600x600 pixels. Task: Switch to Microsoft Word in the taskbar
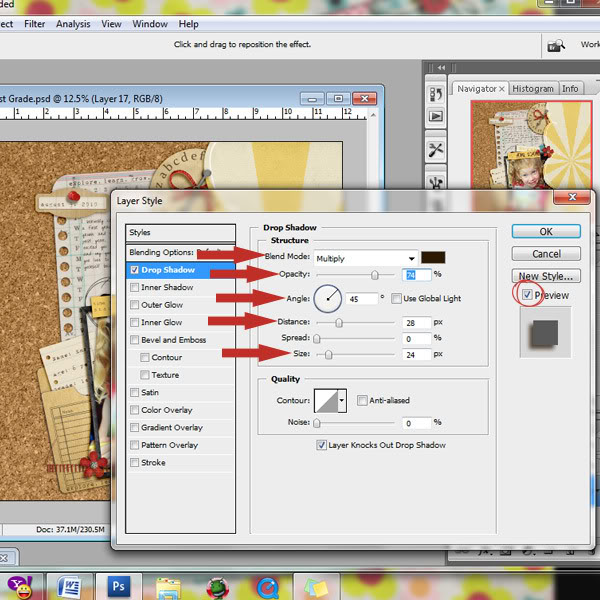(69, 587)
